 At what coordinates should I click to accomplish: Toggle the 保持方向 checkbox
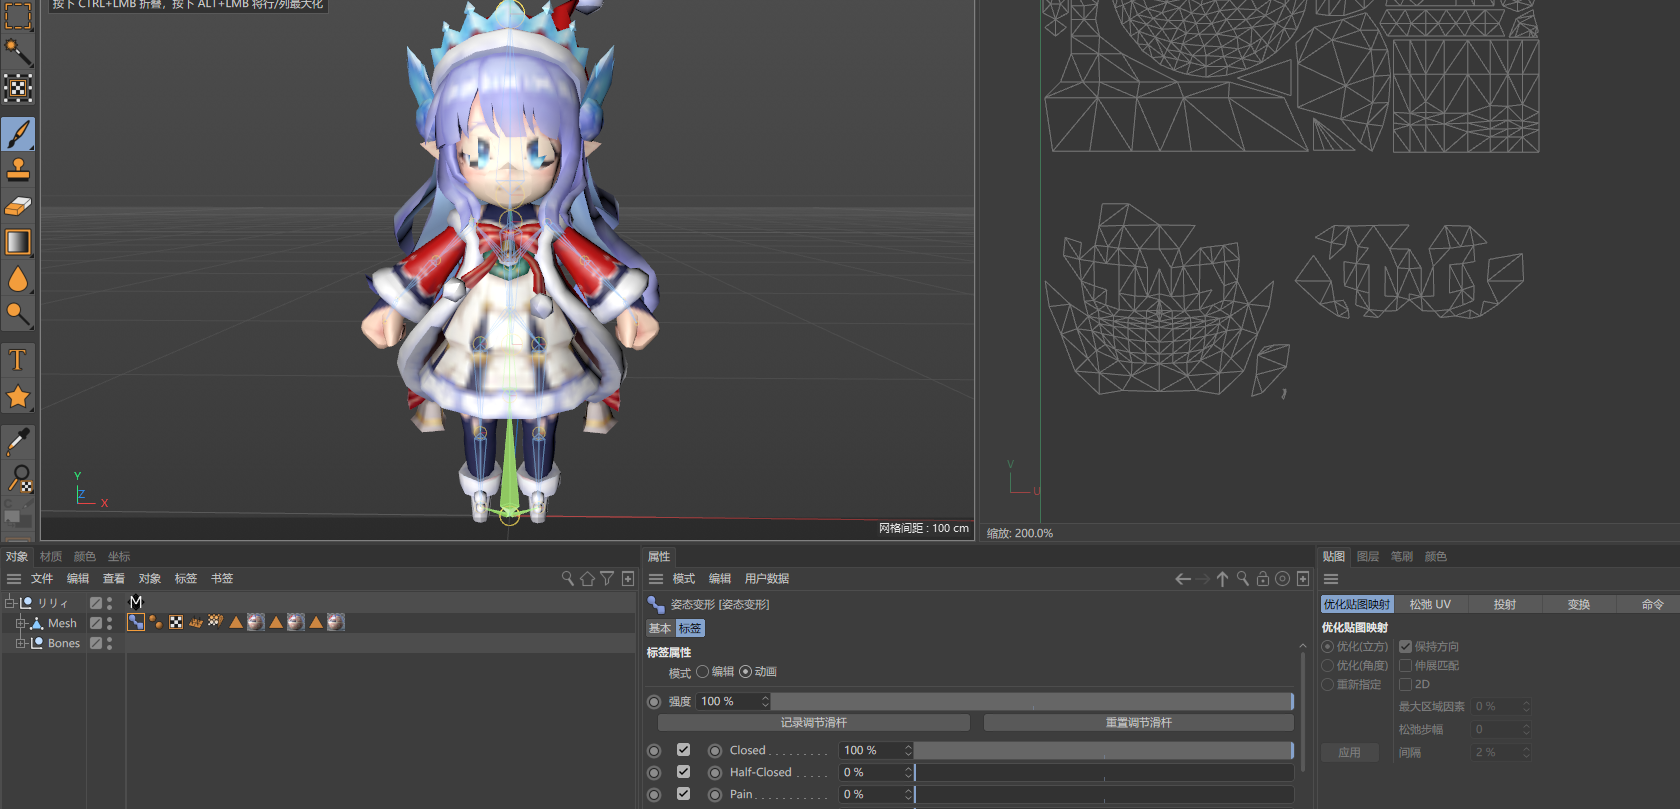(1405, 646)
